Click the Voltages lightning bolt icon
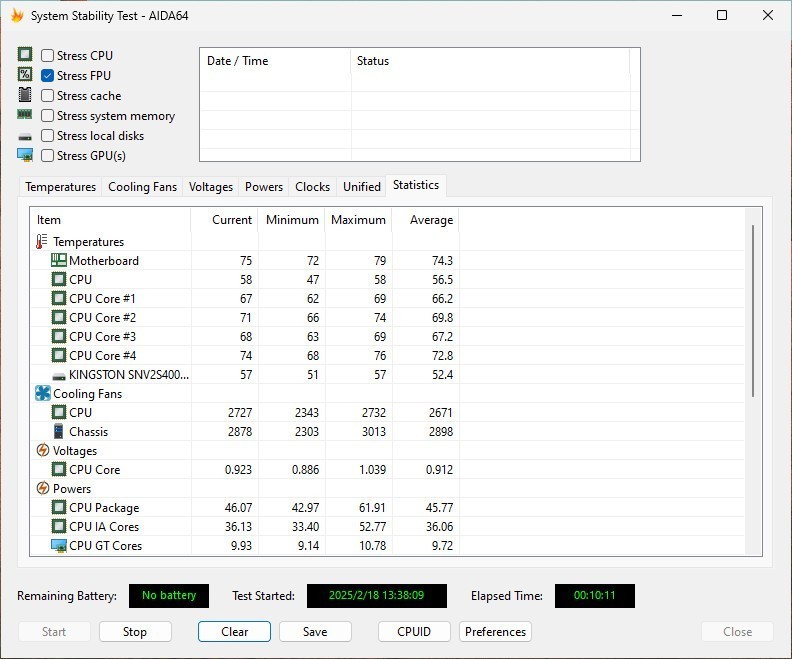The width and height of the screenshot is (792, 659). [42, 451]
